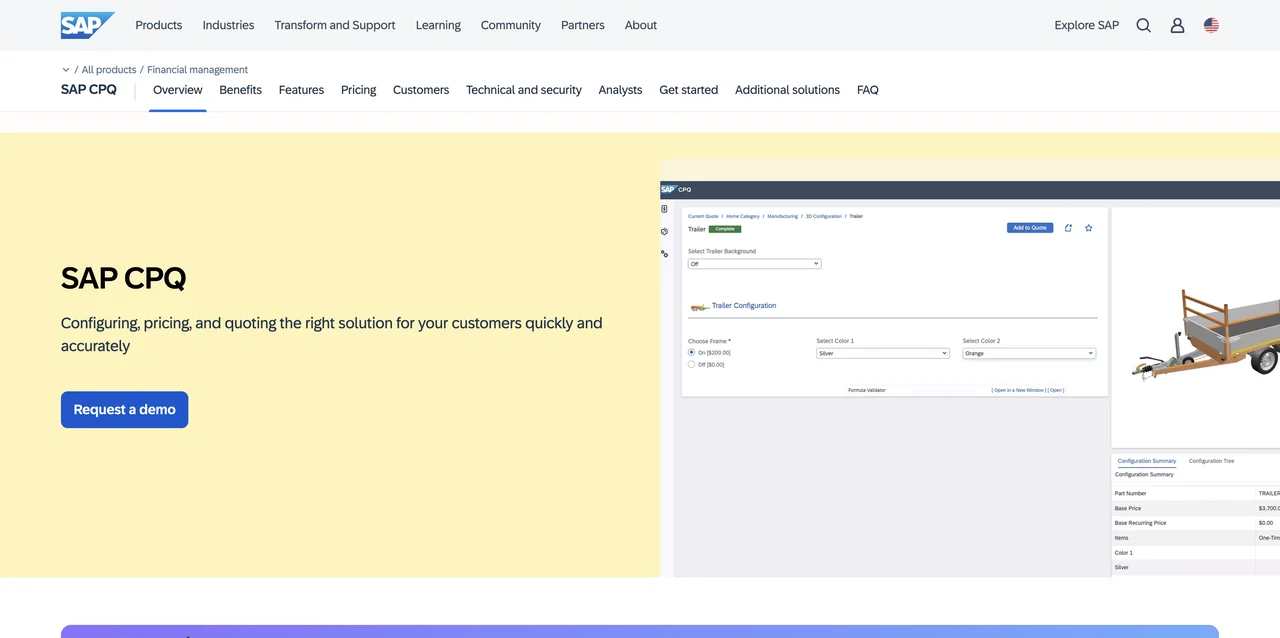
Task: Open the Select Color 1 Silver dropdown
Action: (x=882, y=353)
